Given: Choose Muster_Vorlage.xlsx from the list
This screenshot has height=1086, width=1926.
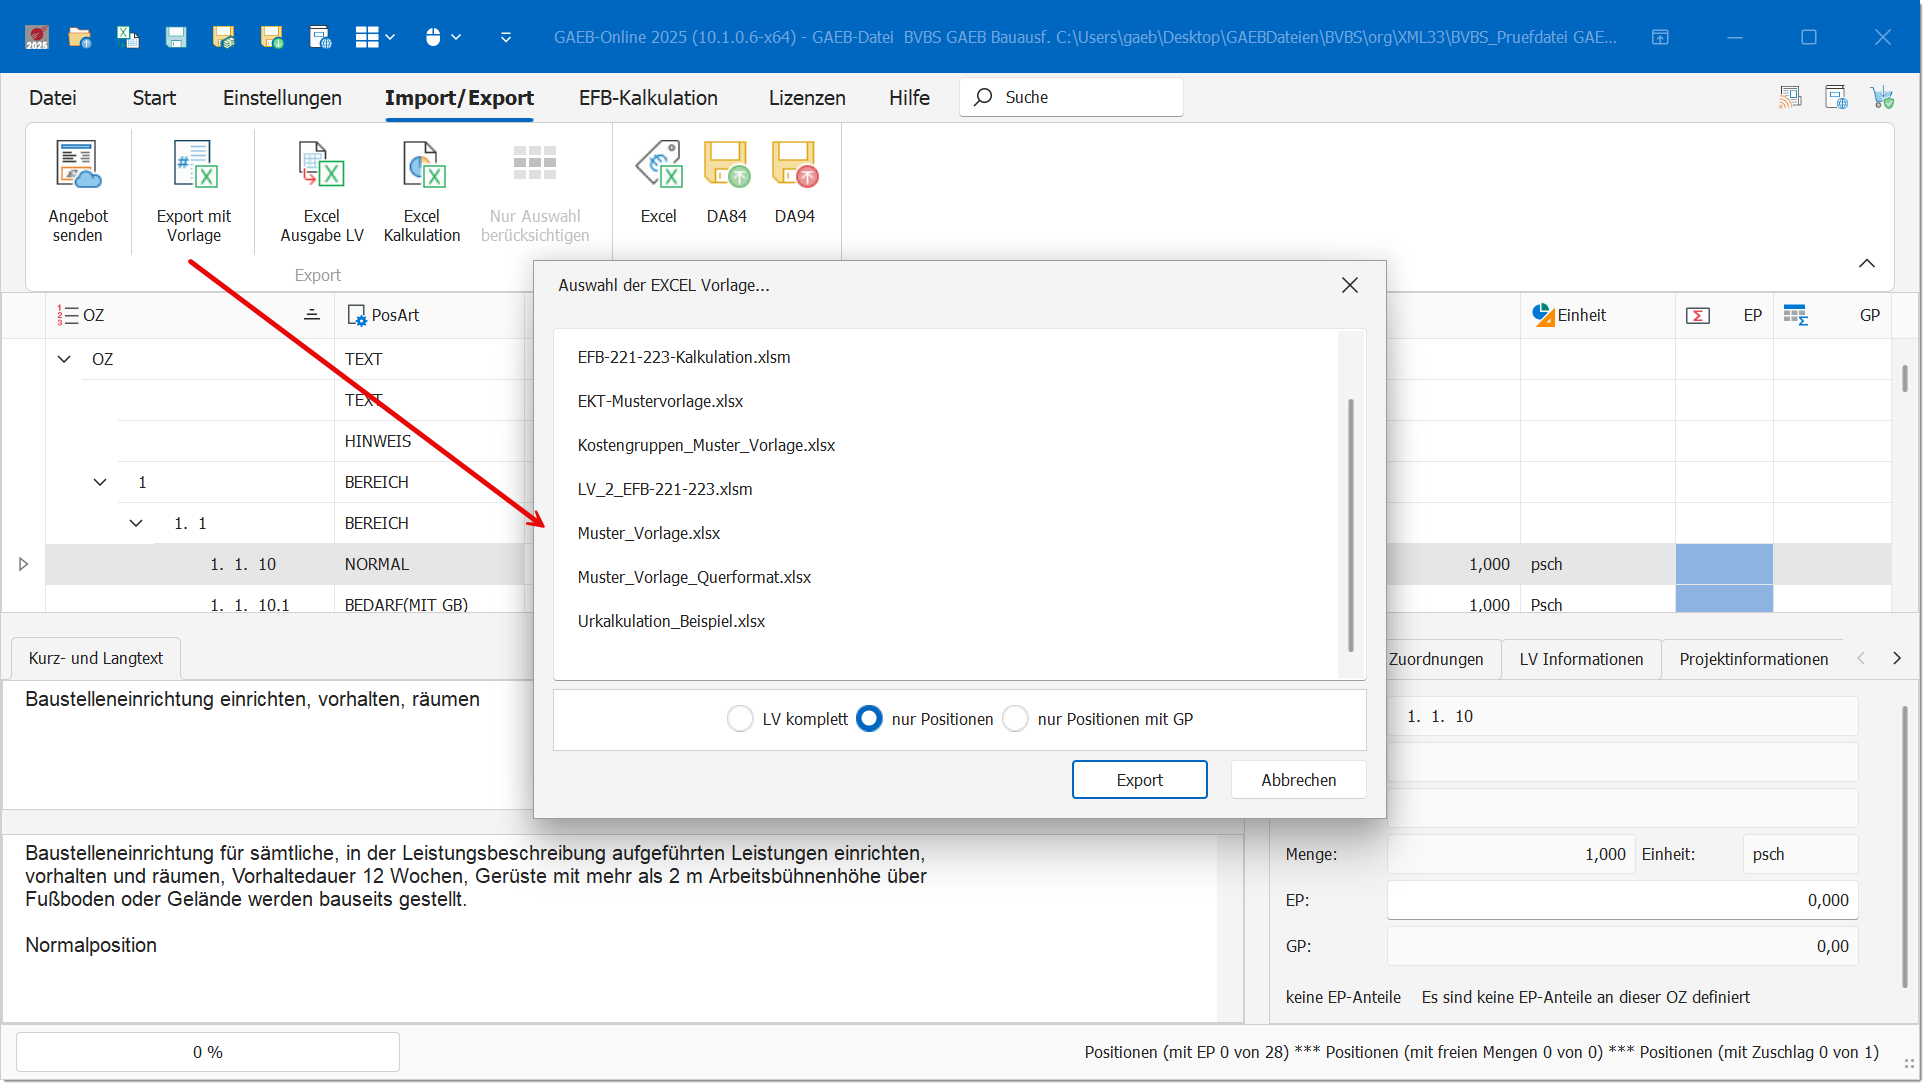Looking at the screenshot, I should 649,533.
